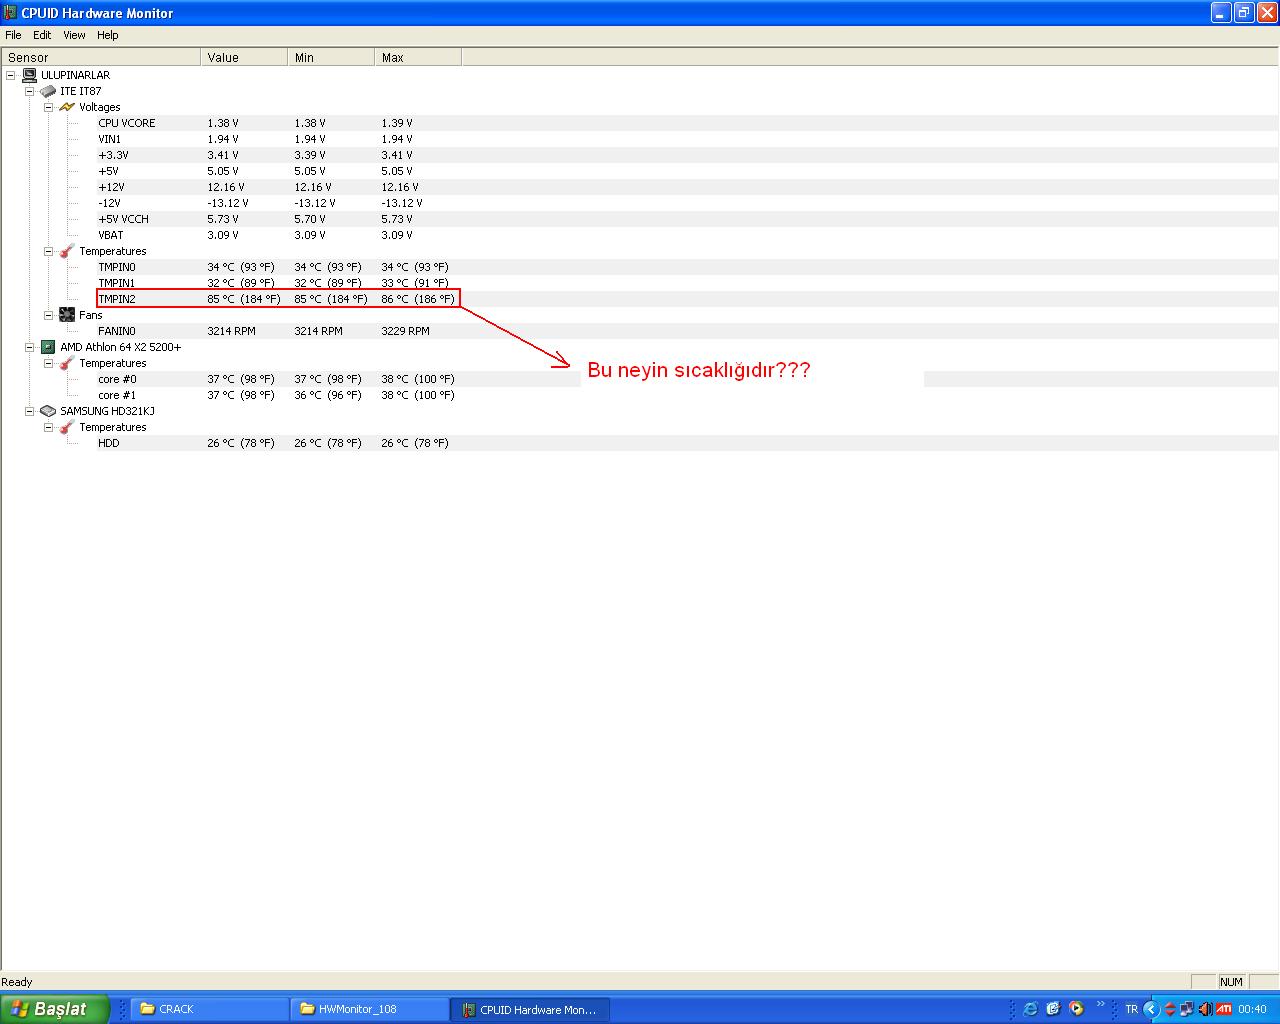Click thermometer icon beside ITE IT87 Temperatures
1280x1024 pixels.
pyautogui.click(x=67, y=251)
